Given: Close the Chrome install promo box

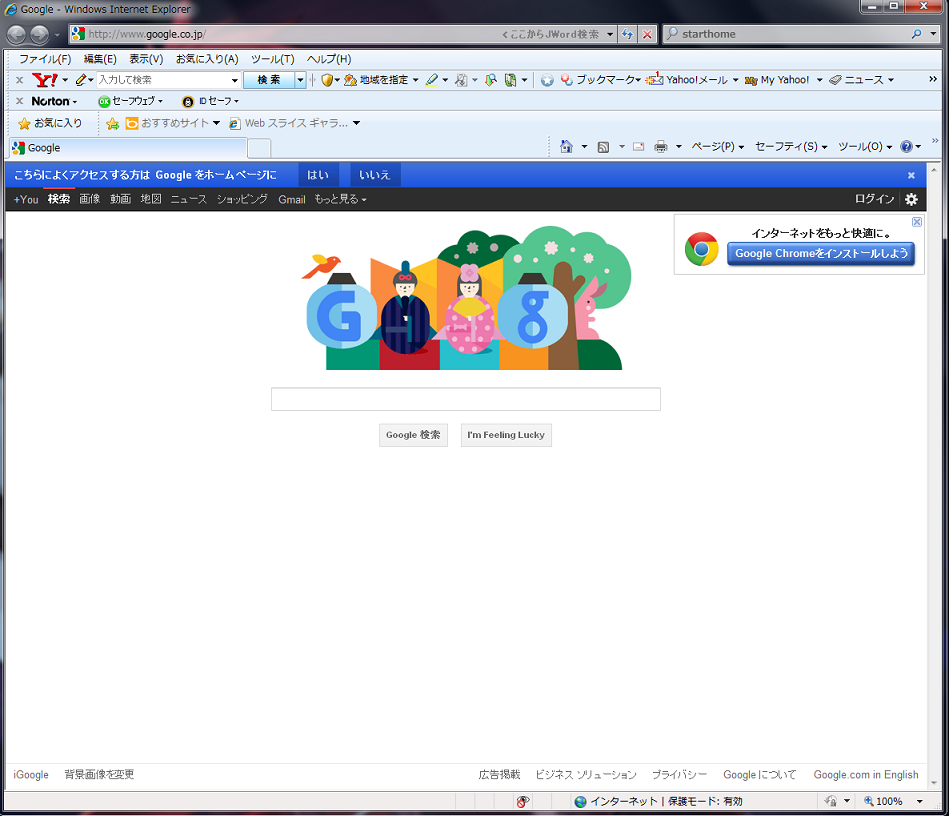Looking at the screenshot, I should coord(917,222).
